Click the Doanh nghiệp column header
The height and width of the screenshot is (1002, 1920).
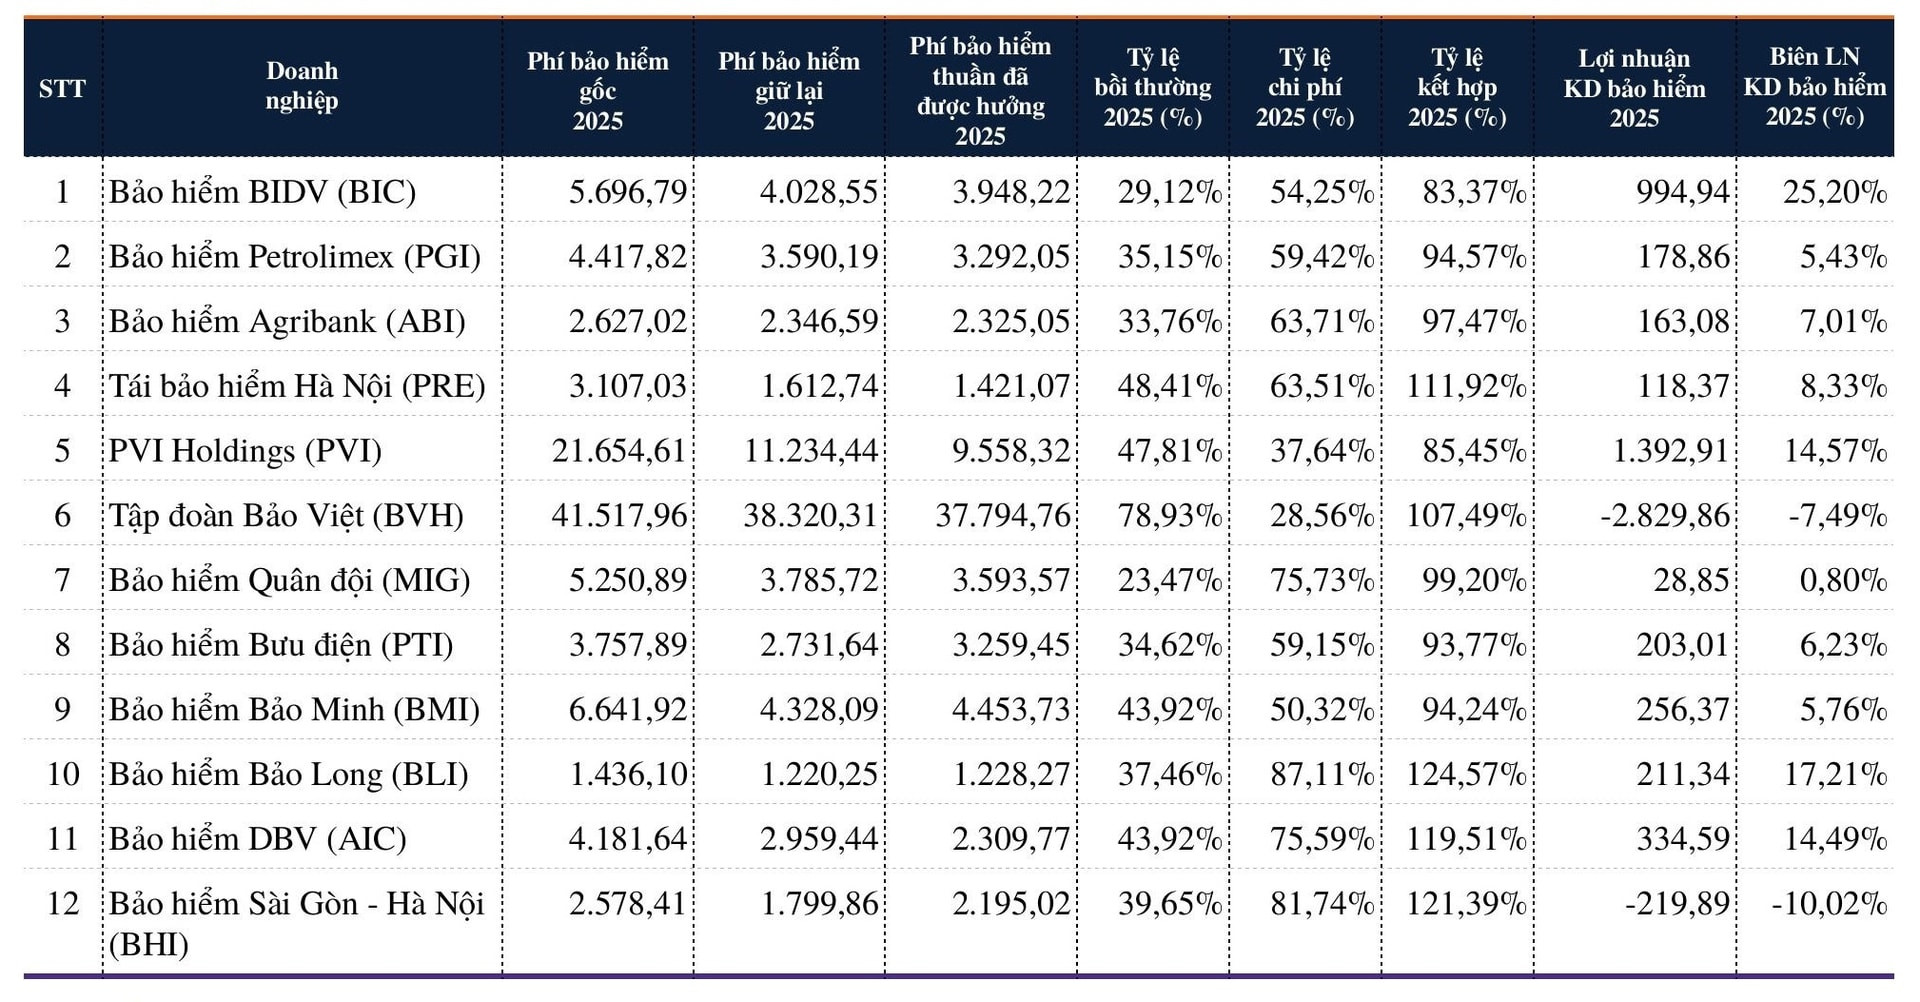[x=301, y=86]
